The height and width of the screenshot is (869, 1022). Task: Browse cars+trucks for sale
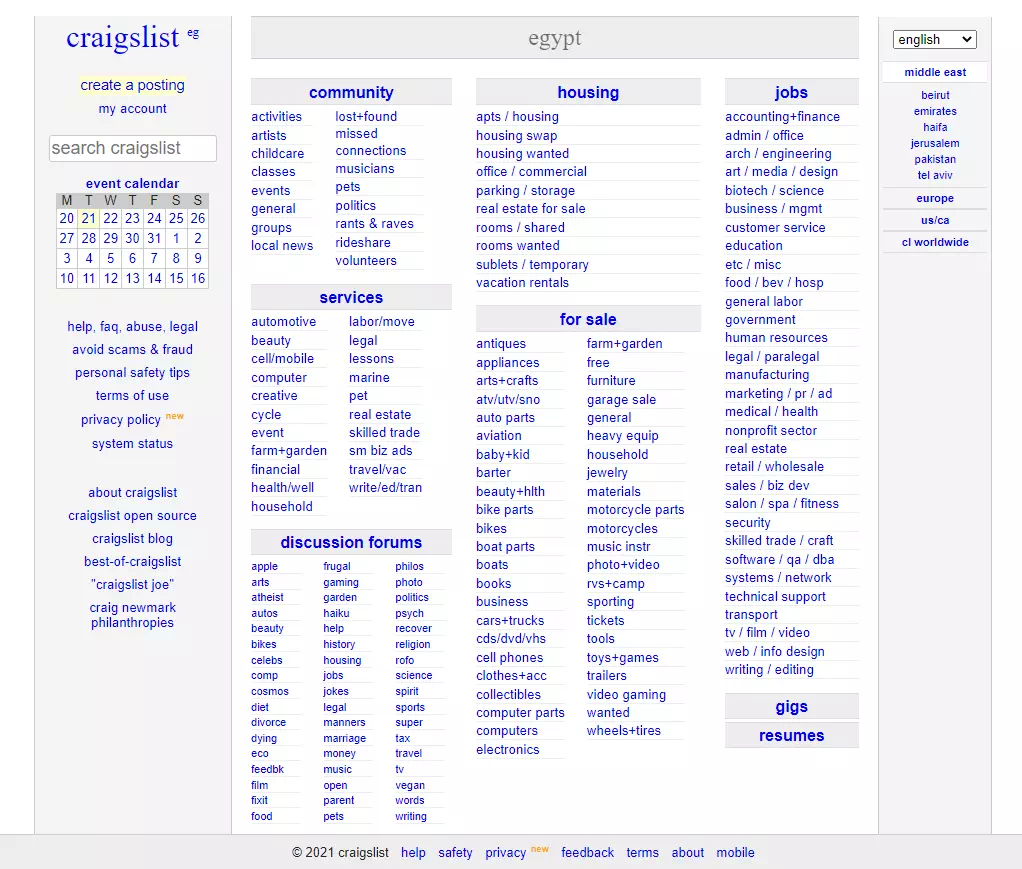click(x=510, y=621)
